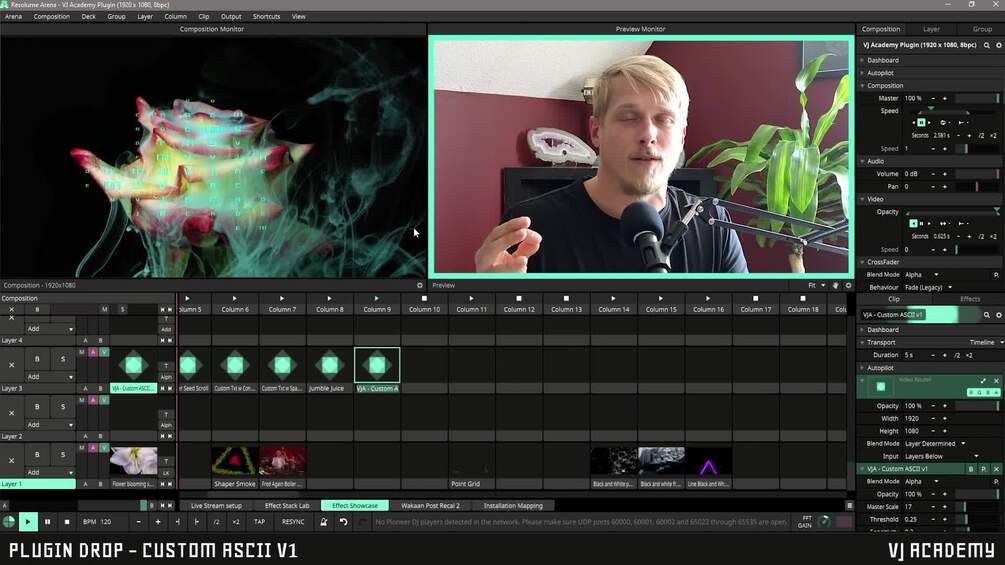Open the clip settings gear icon

(999, 315)
